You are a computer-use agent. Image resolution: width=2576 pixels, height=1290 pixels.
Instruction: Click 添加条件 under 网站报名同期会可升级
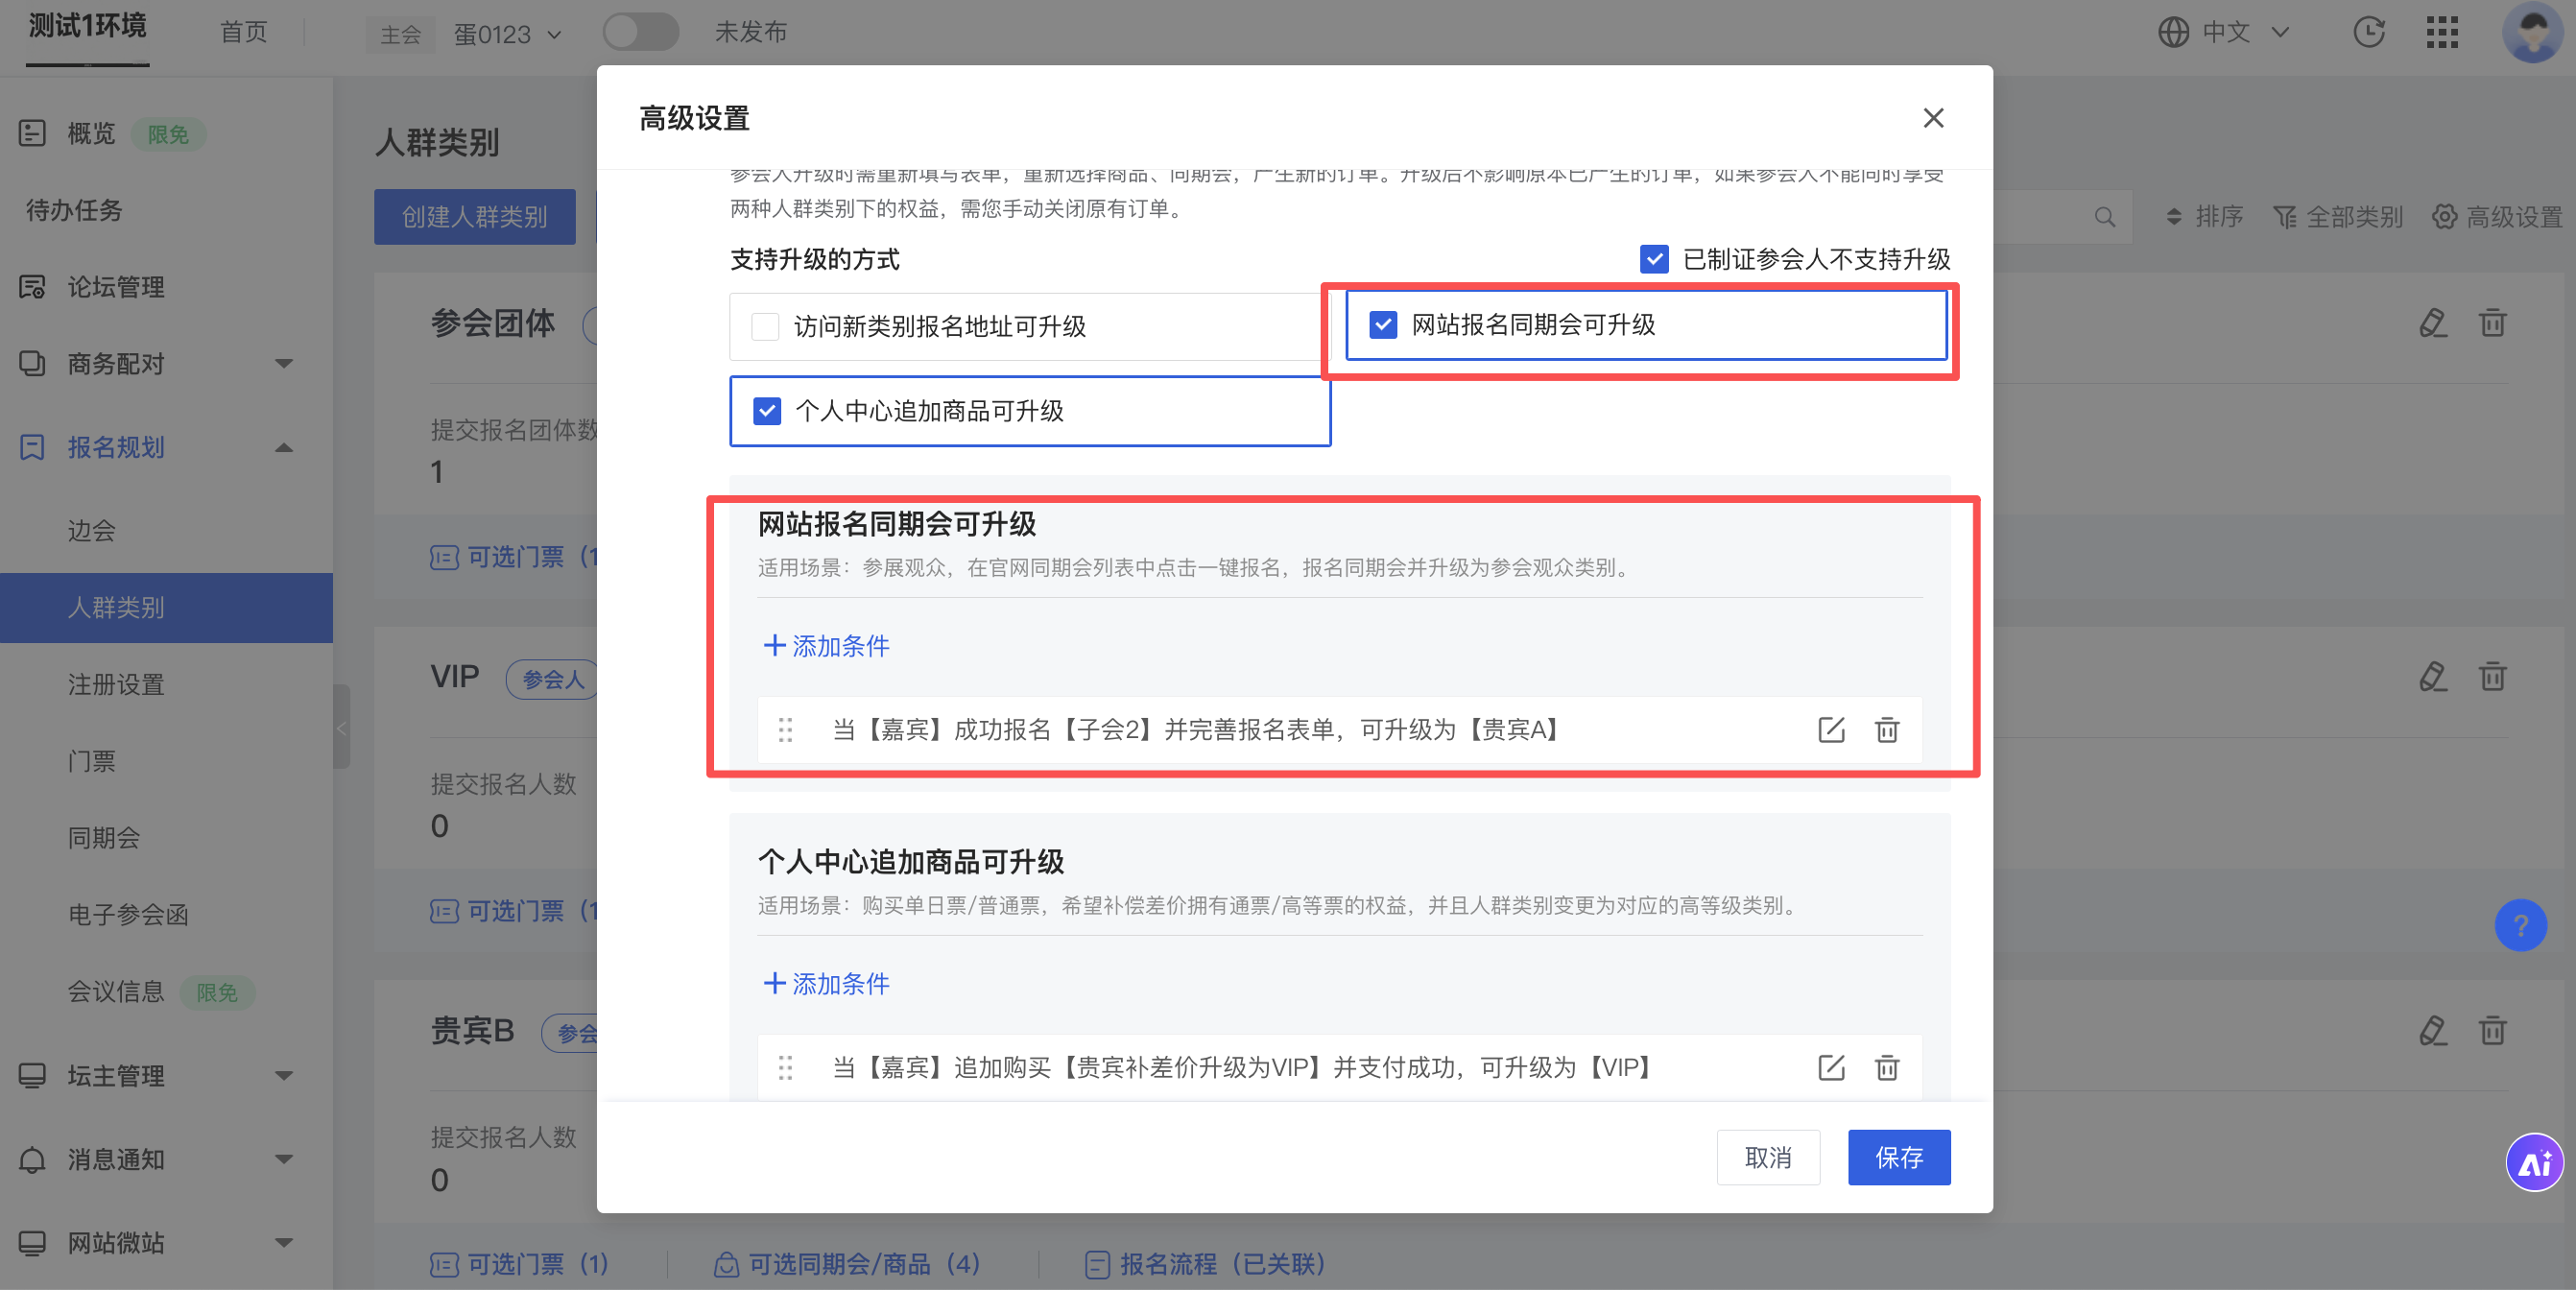tap(826, 646)
